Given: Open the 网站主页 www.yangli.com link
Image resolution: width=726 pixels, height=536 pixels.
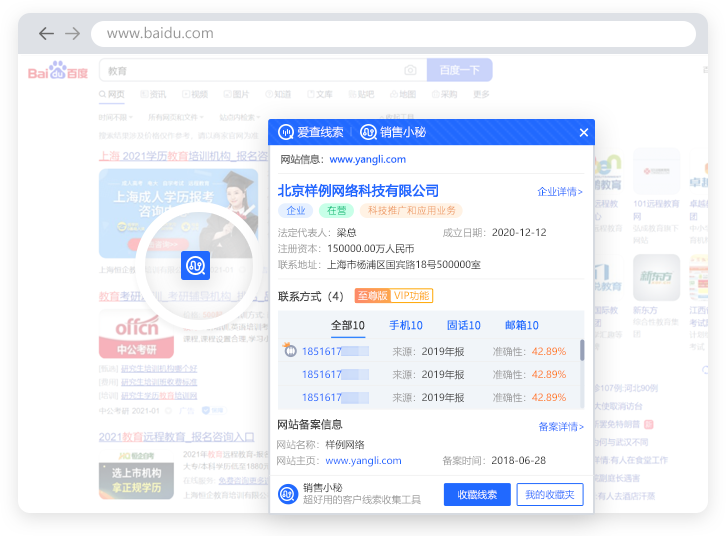Looking at the screenshot, I should 363,461.
